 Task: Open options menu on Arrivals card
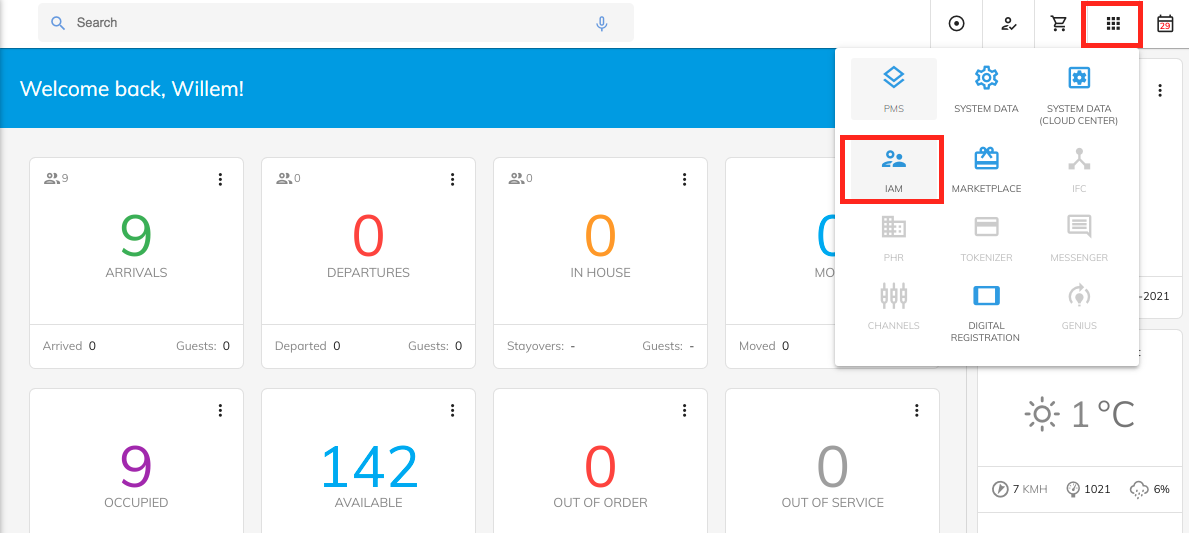[221, 179]
